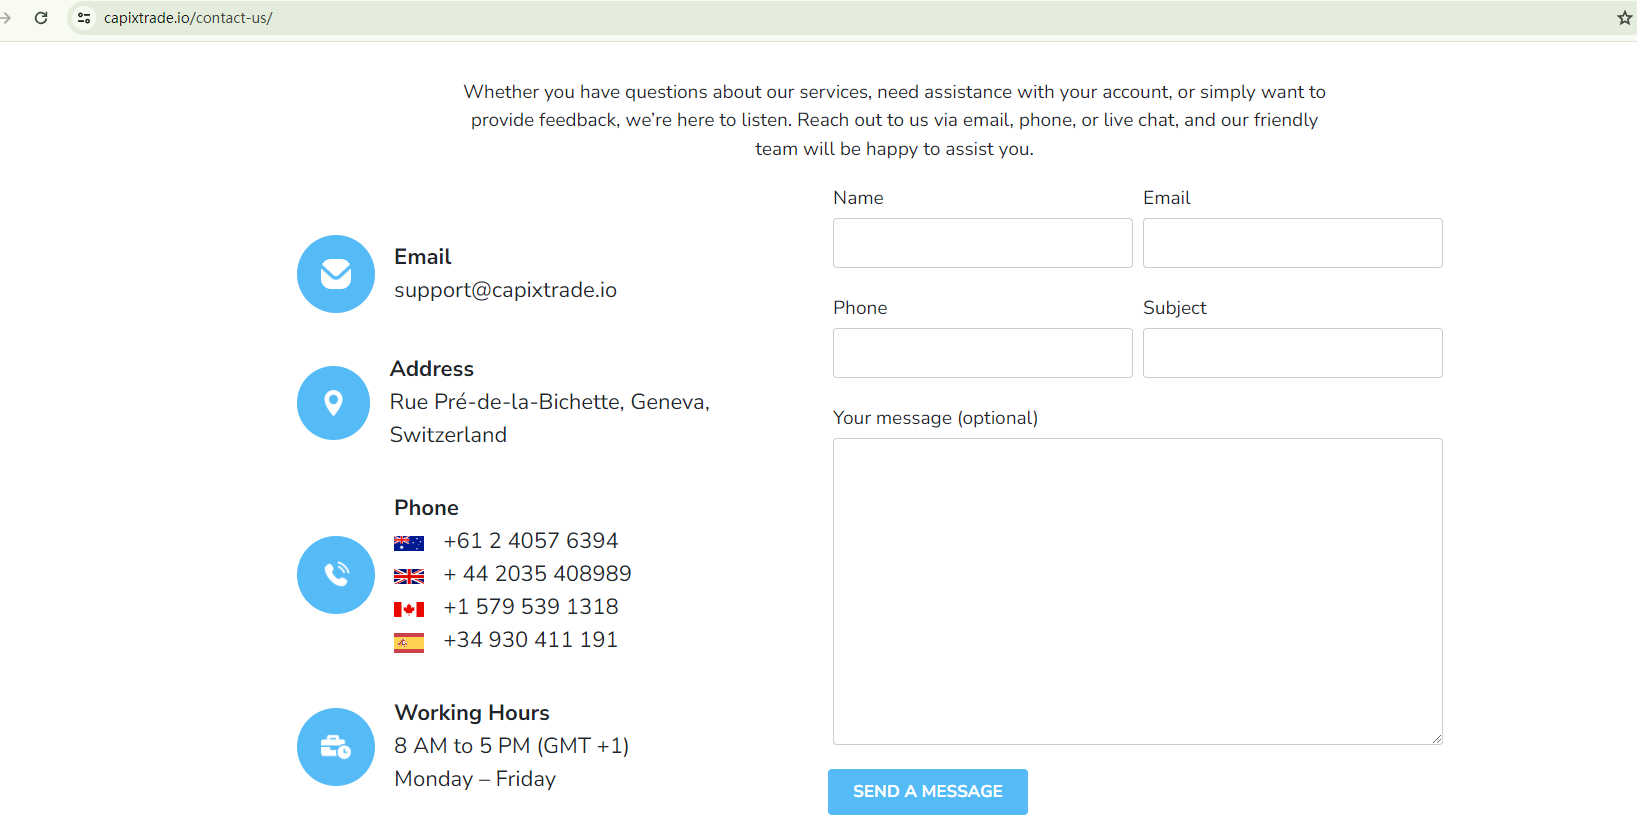1637x835 pixels.
Task: Click the support@capixtrade.io email address
Action: [x=505, y=290]
